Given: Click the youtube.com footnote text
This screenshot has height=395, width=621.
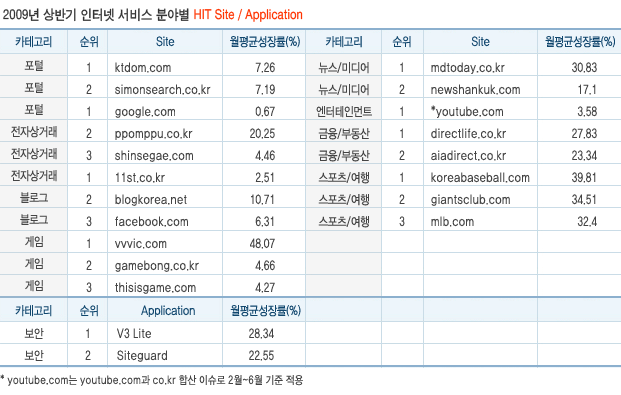Looking at the screenshot, I should [151, 380].
